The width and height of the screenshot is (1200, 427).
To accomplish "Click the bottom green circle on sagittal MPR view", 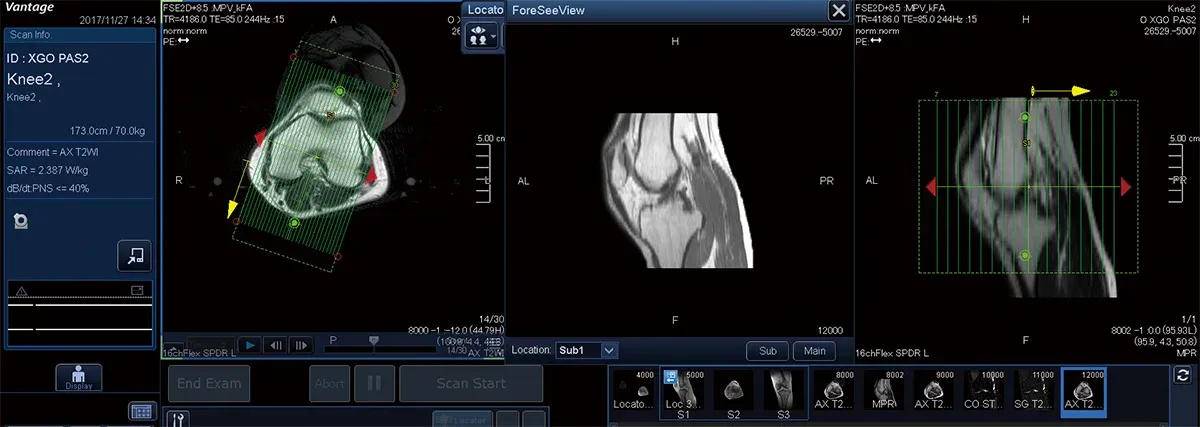I will pos(1025,256).
